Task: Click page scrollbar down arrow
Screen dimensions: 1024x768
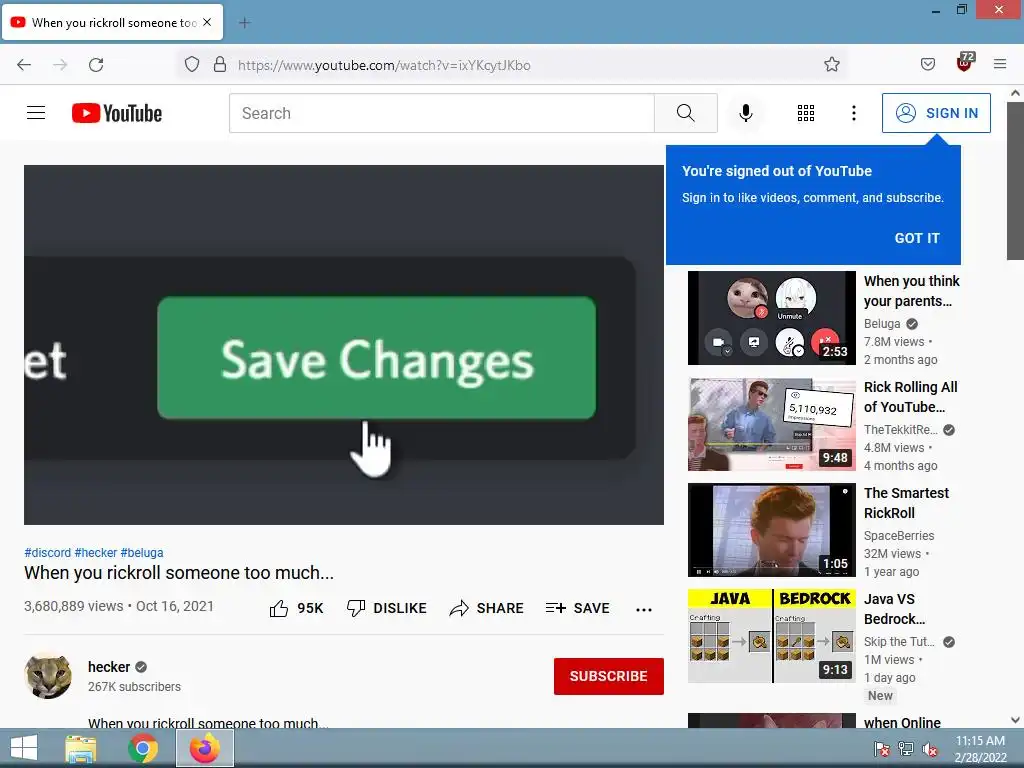Action: point(1016,720)
